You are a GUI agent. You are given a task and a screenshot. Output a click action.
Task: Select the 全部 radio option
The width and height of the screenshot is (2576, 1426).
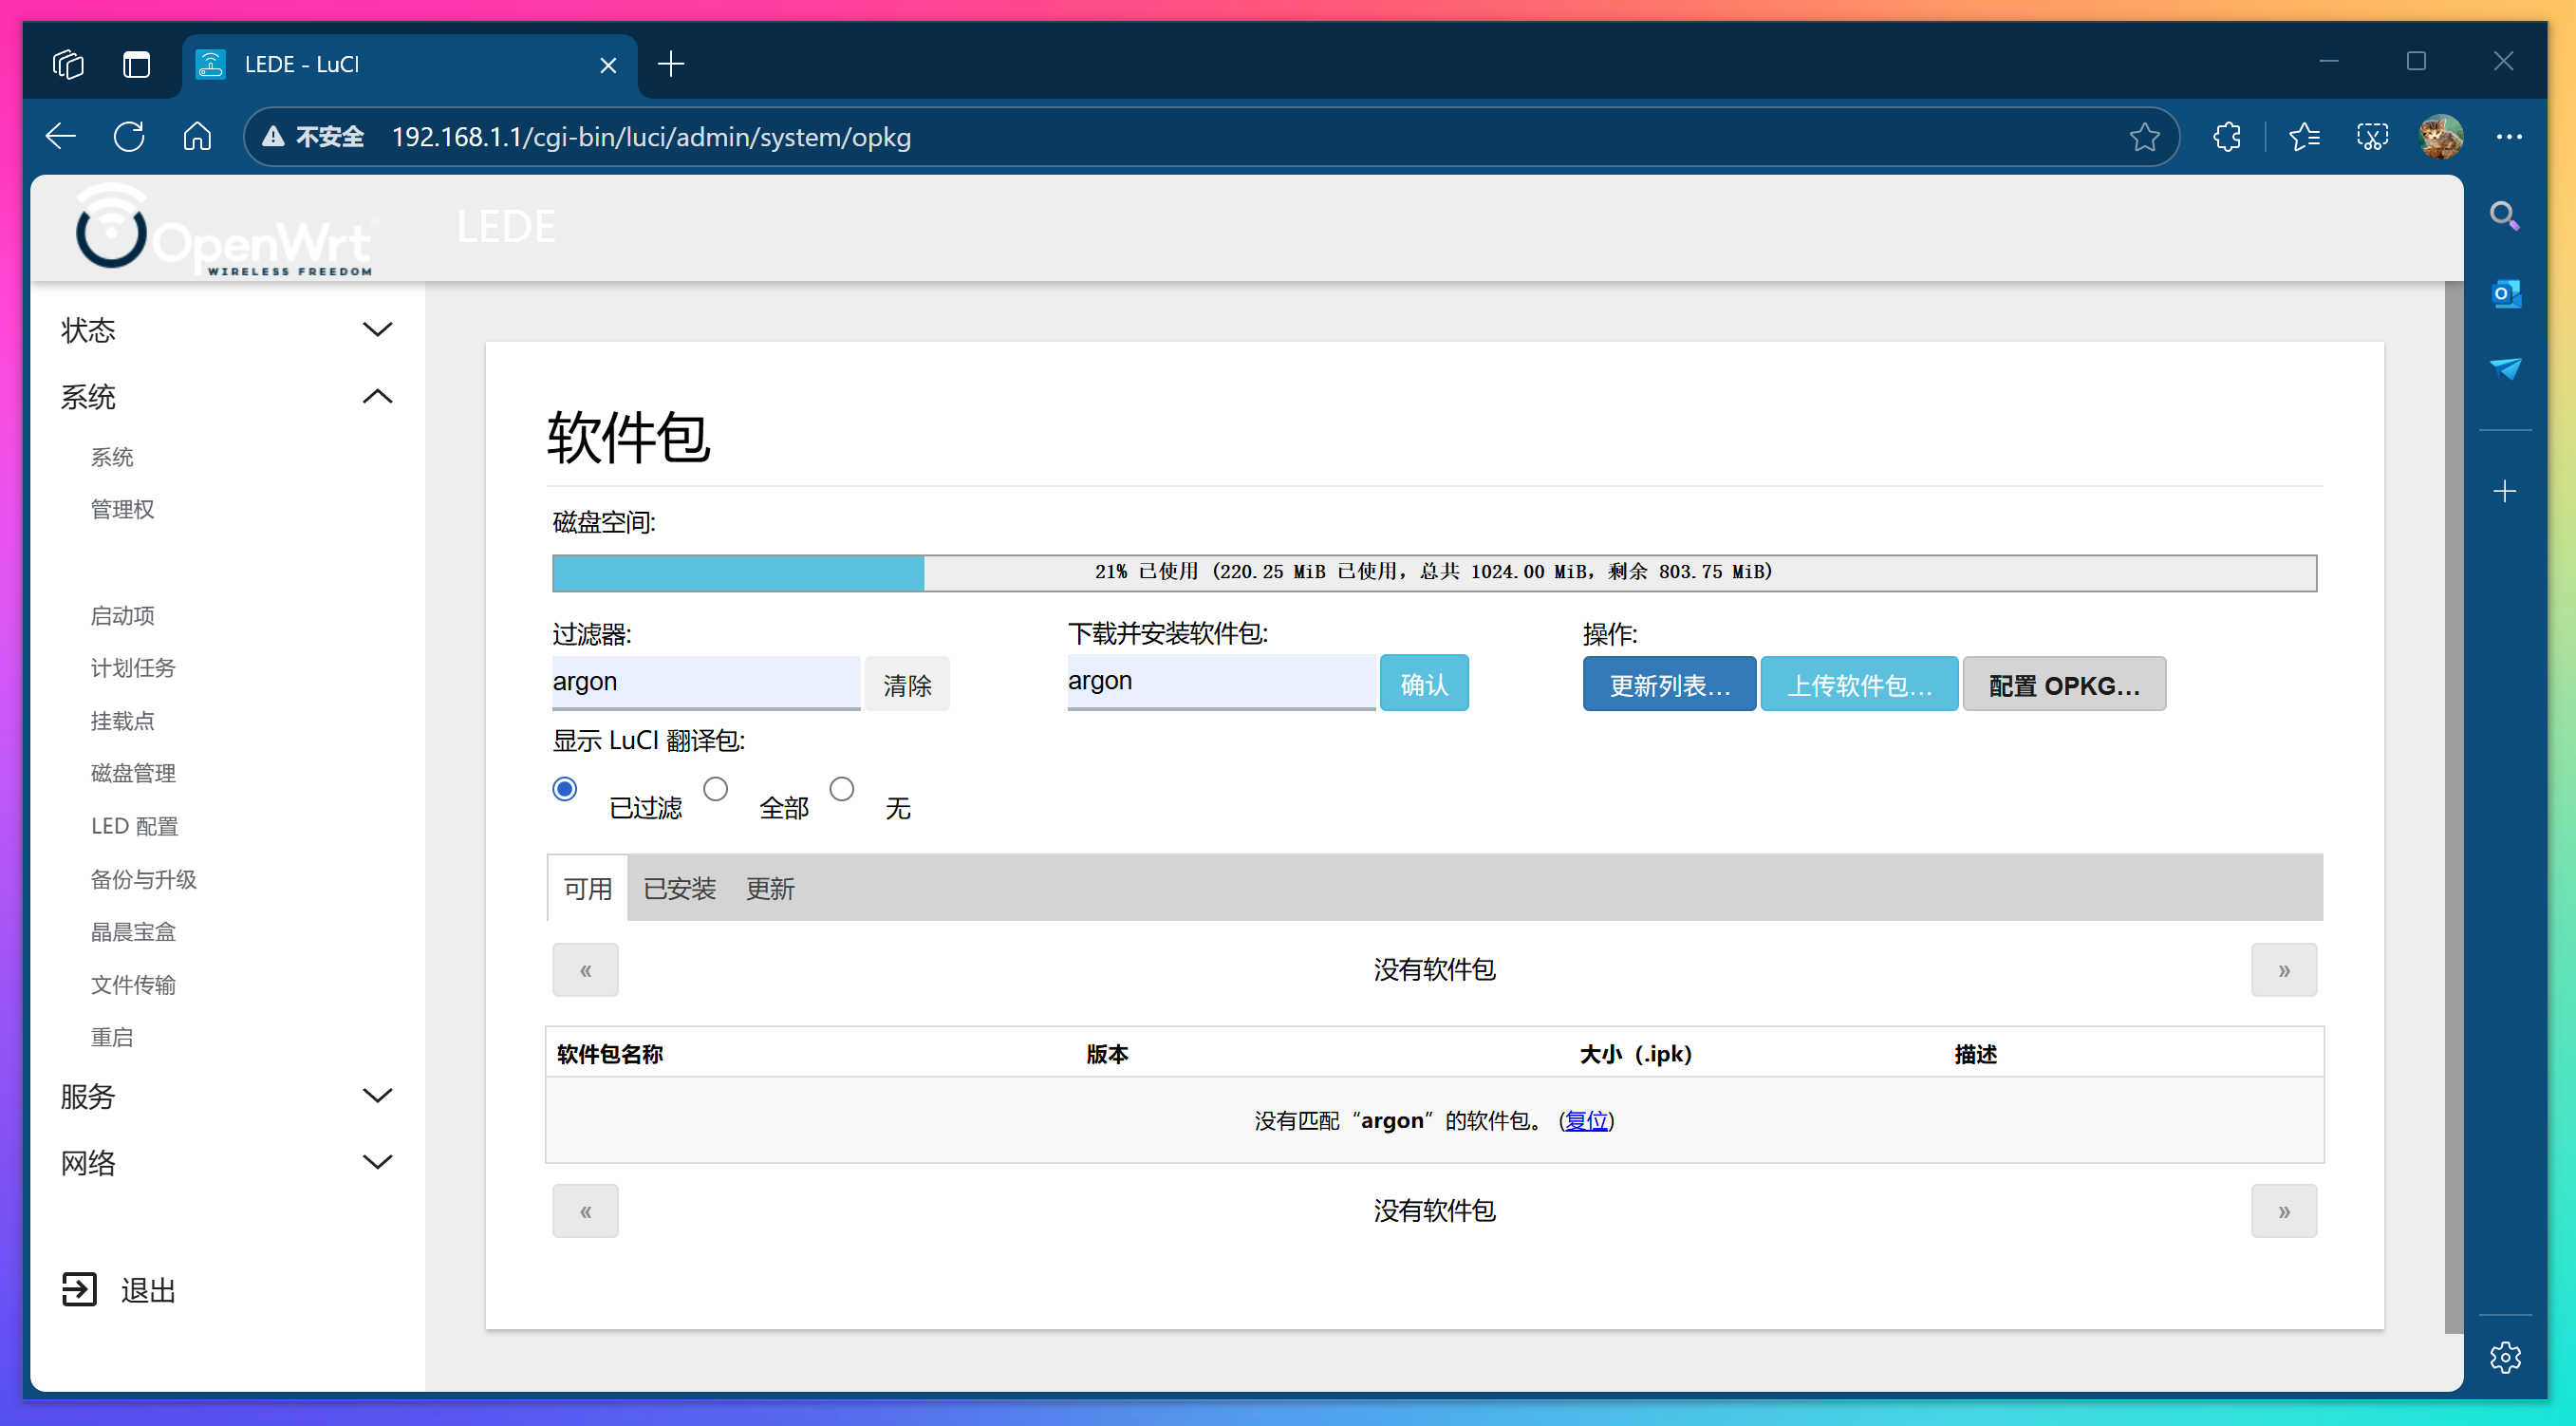716,789
